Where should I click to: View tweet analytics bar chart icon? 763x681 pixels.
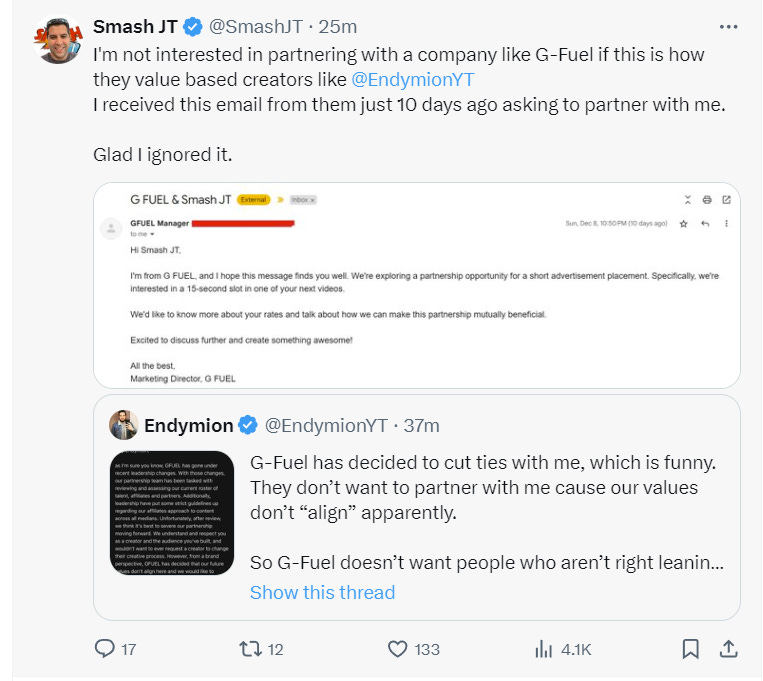click(x=544, y=649)
